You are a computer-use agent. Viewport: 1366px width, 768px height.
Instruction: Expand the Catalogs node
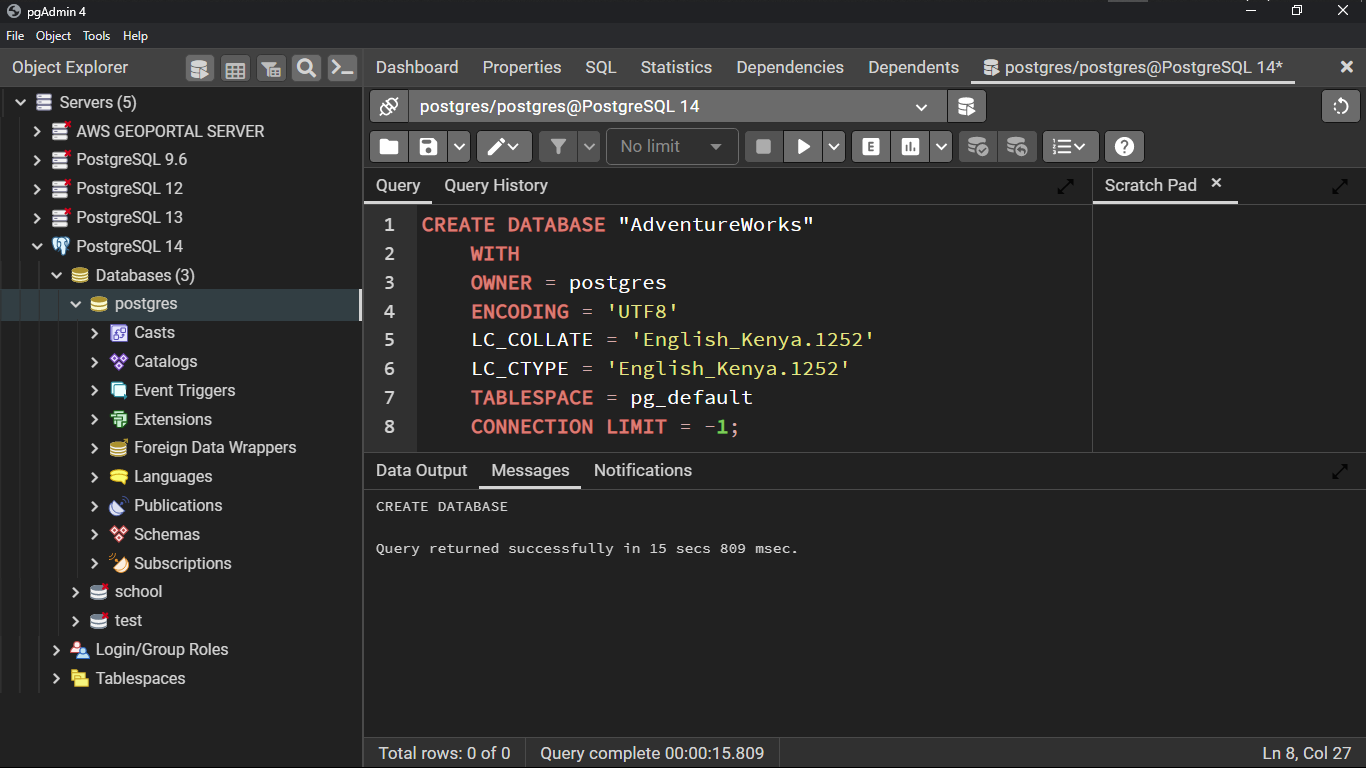94,362
